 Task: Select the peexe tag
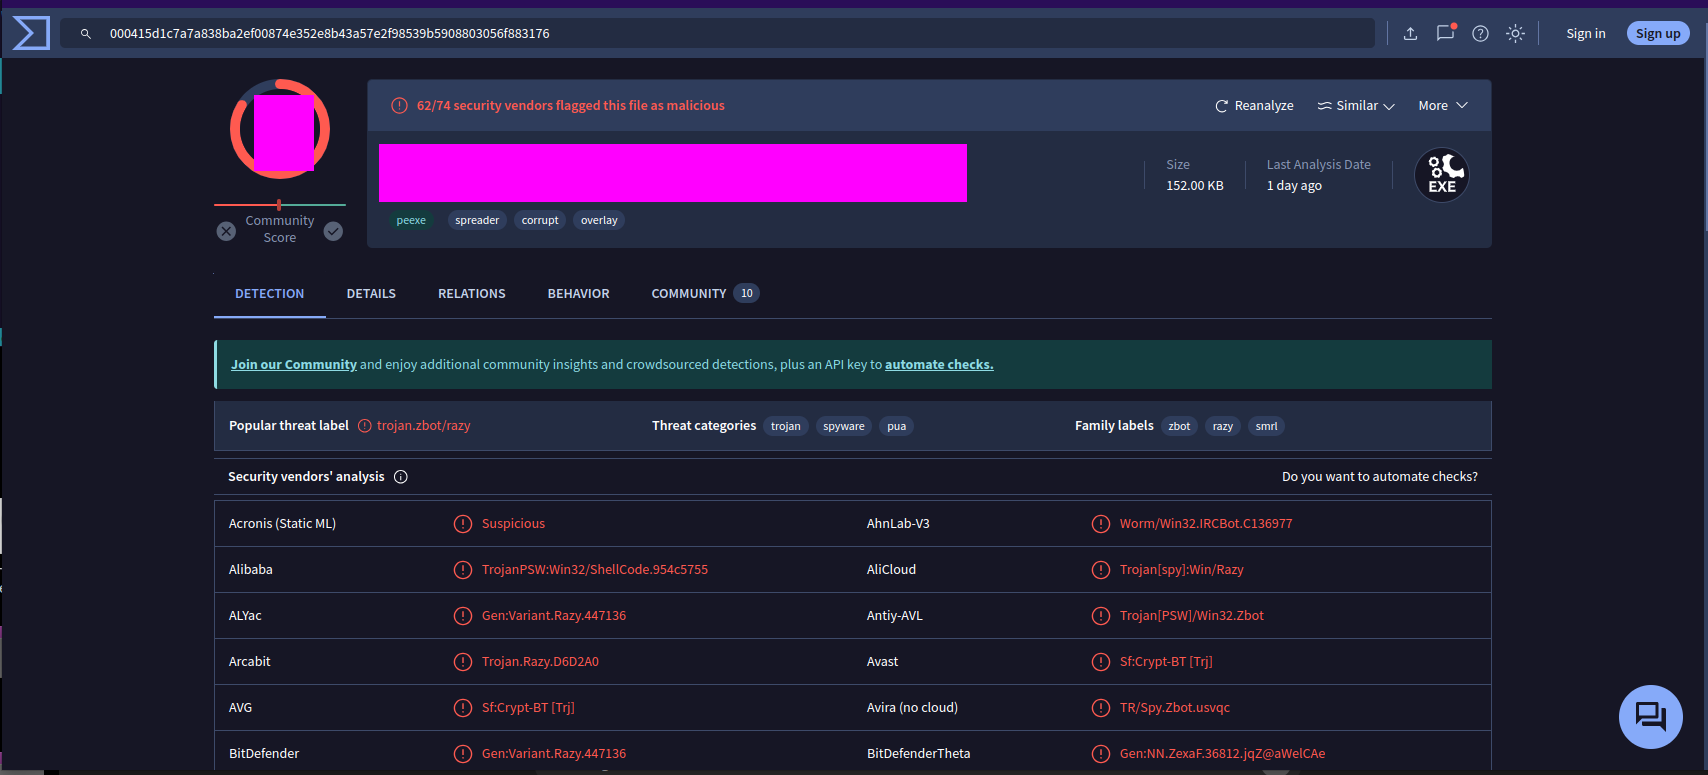click(x=411, y=221)
